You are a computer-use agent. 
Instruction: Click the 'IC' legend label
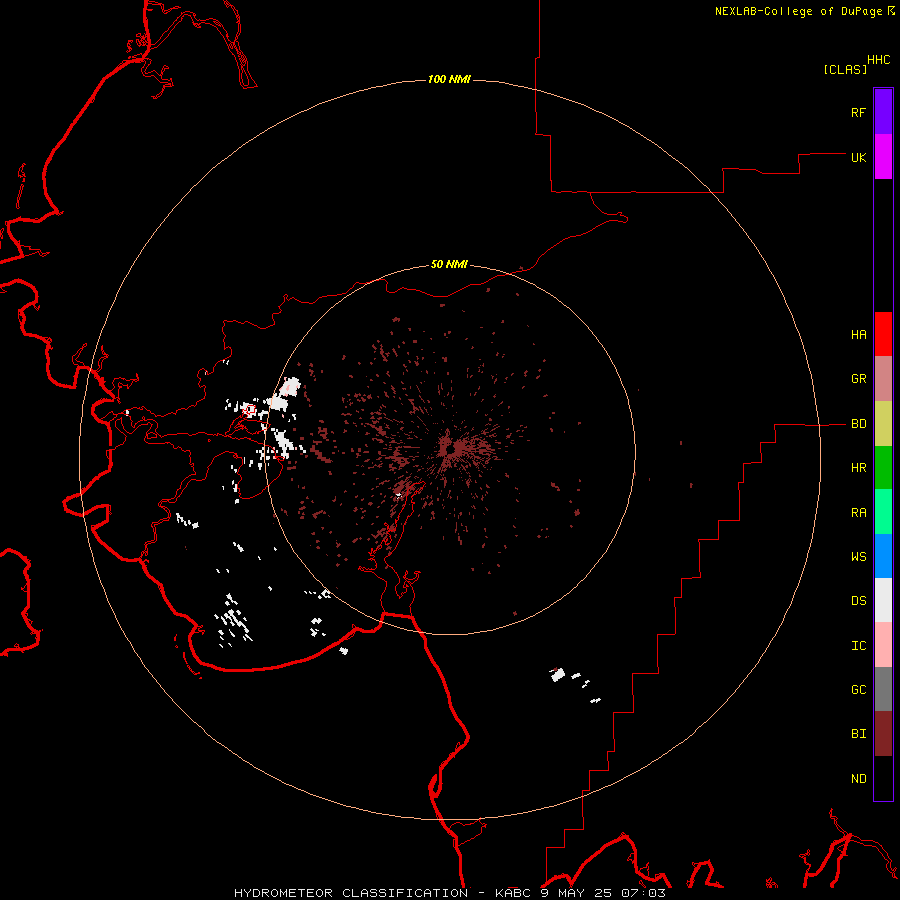pos(859,646)
